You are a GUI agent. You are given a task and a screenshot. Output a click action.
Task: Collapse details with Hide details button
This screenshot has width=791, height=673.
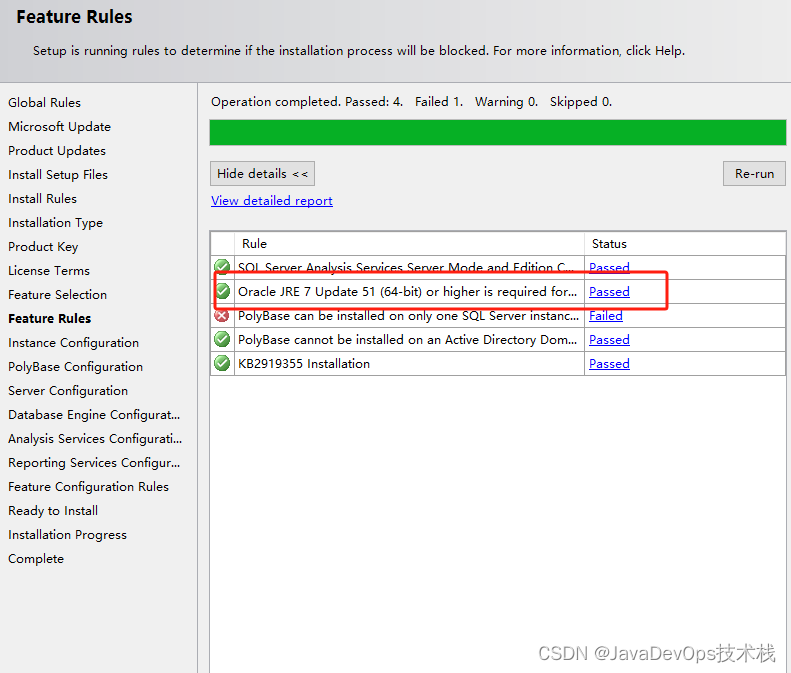[262, 174]
